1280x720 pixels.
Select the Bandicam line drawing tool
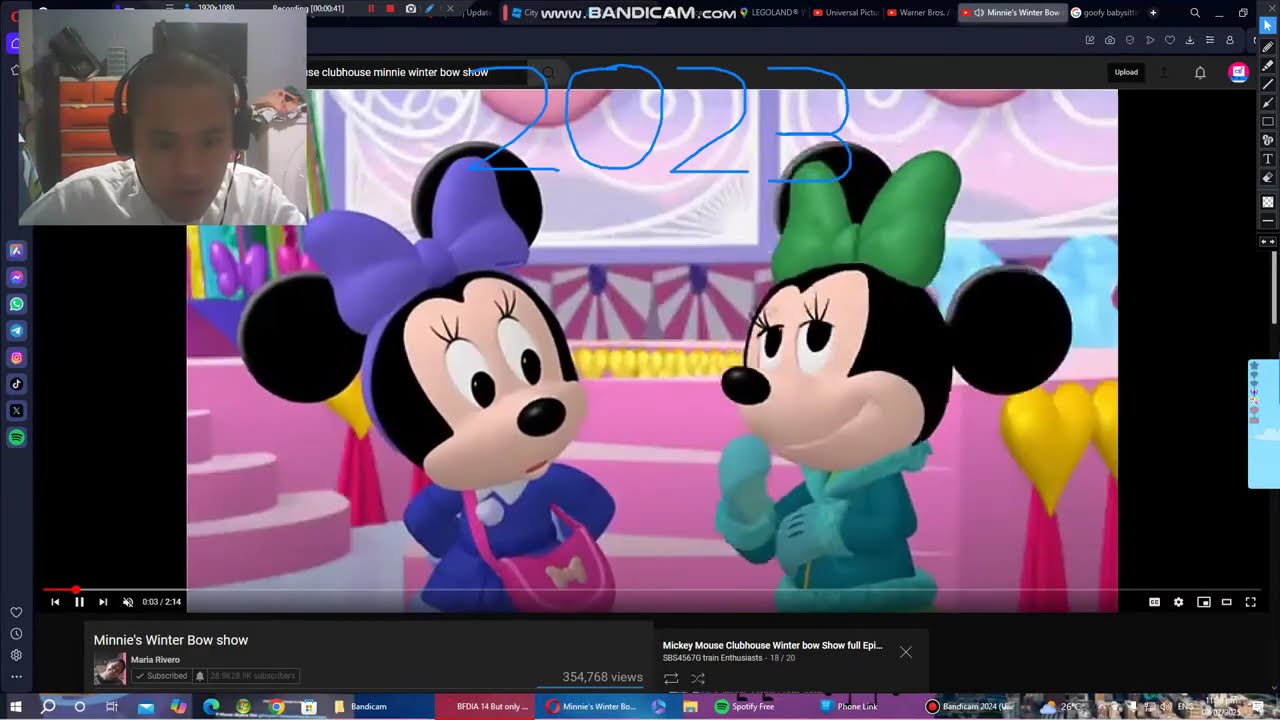tap(1268, 84)
